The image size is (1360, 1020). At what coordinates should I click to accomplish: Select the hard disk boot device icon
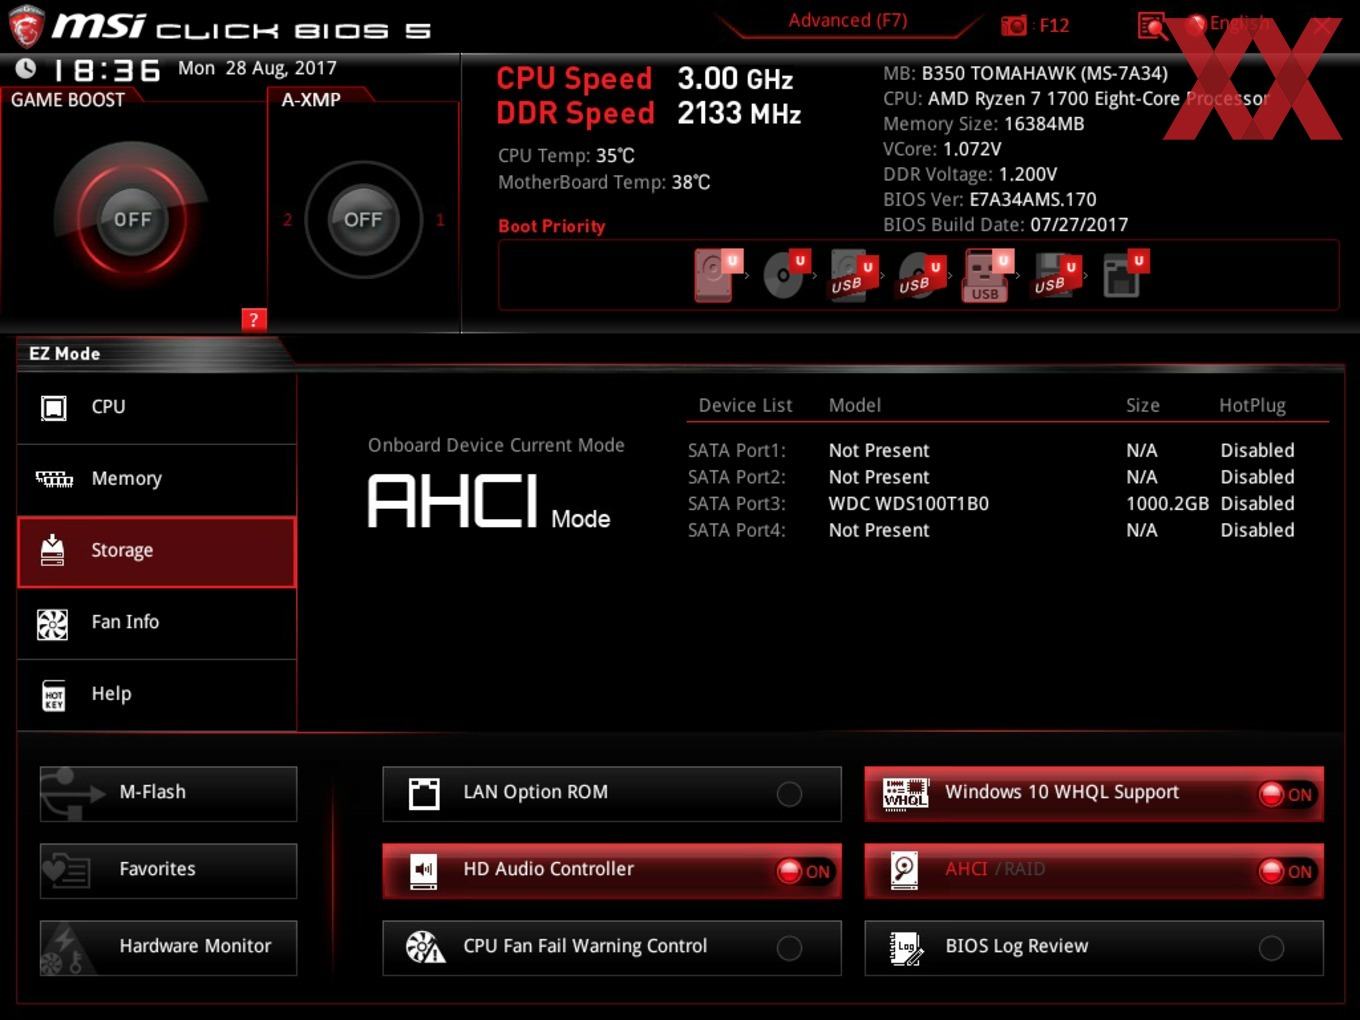716,275
